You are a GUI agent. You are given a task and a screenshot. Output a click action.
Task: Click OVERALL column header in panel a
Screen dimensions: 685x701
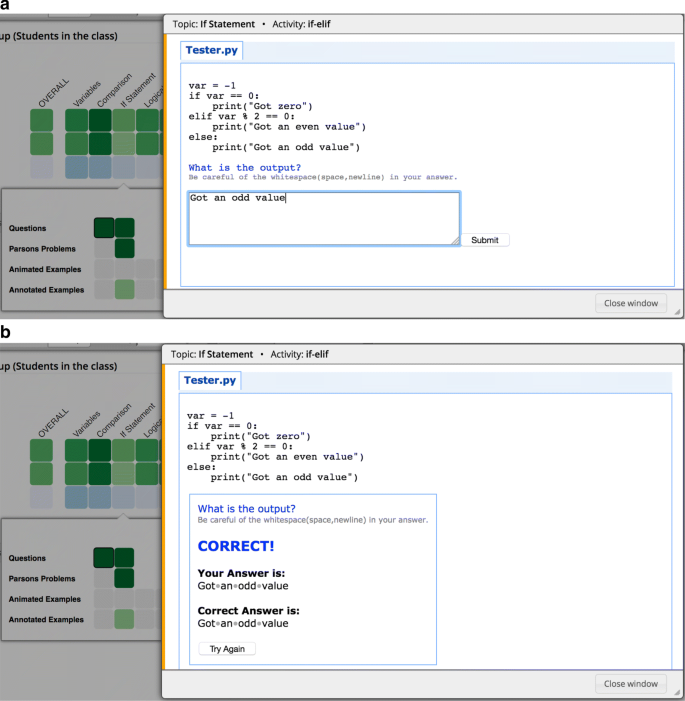(53, 93)
